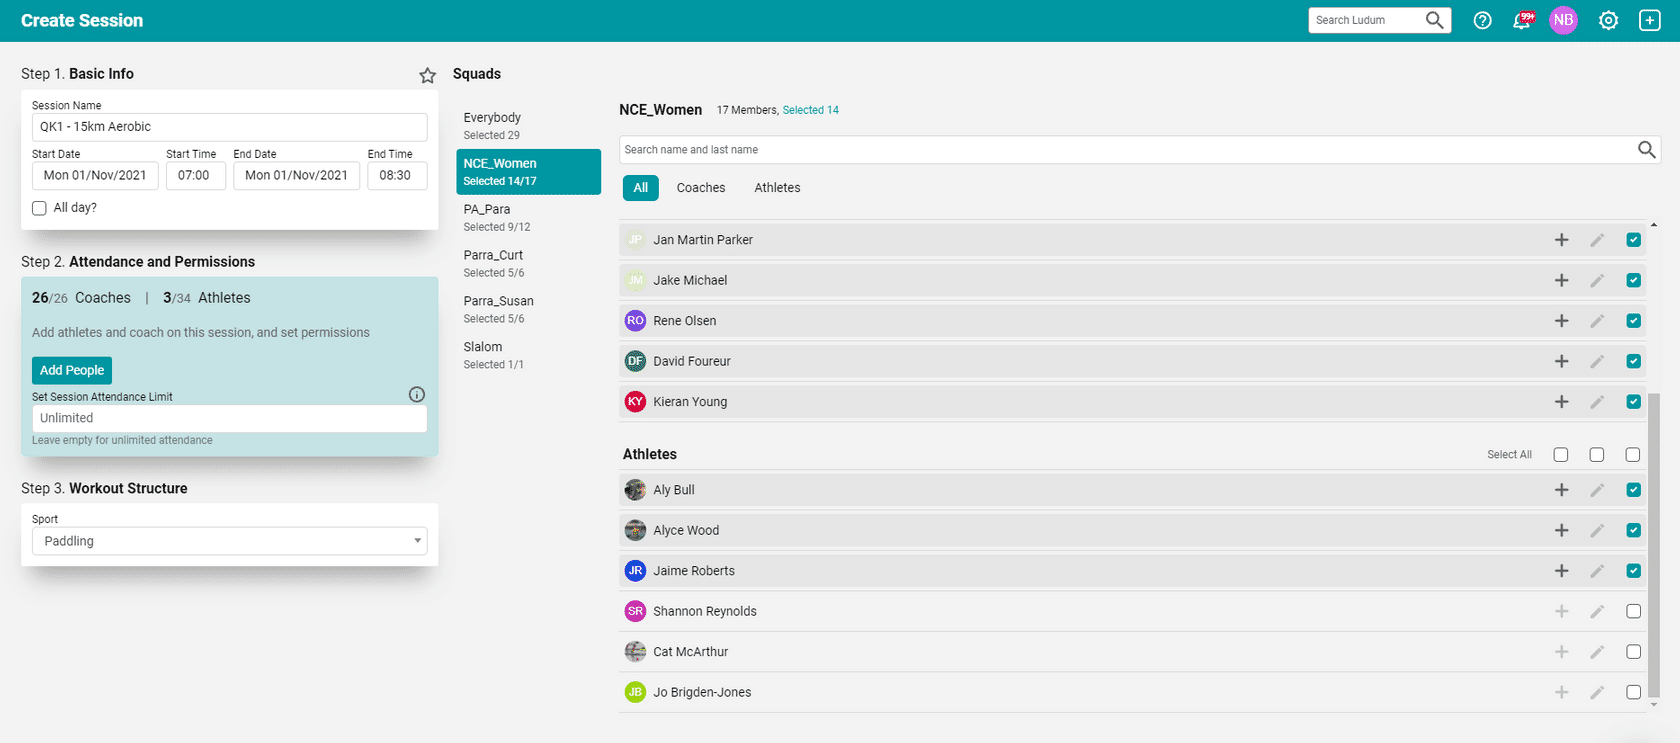
Task: Click the member list scrollbar thumb
Action: pyautogui.click(x=1653, y=545)
